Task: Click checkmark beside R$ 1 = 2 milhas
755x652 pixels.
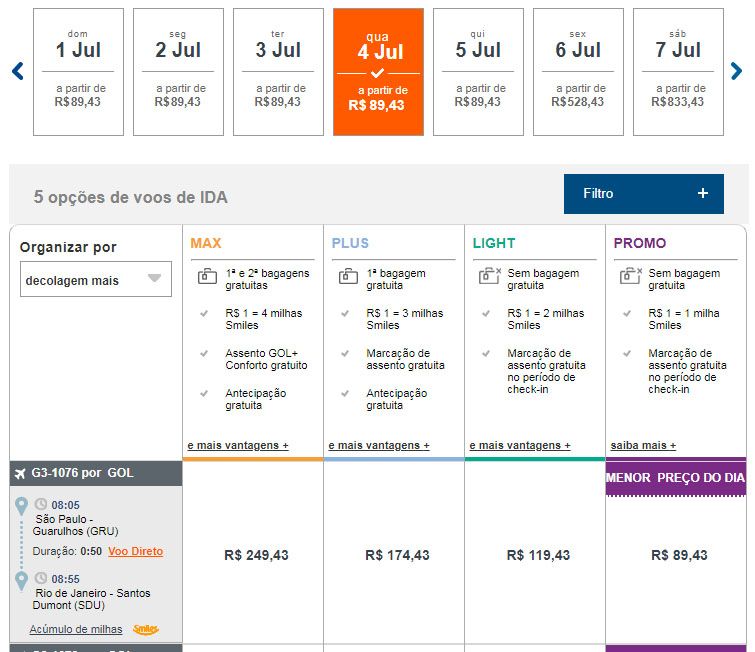Action: (x=486, y=313)
